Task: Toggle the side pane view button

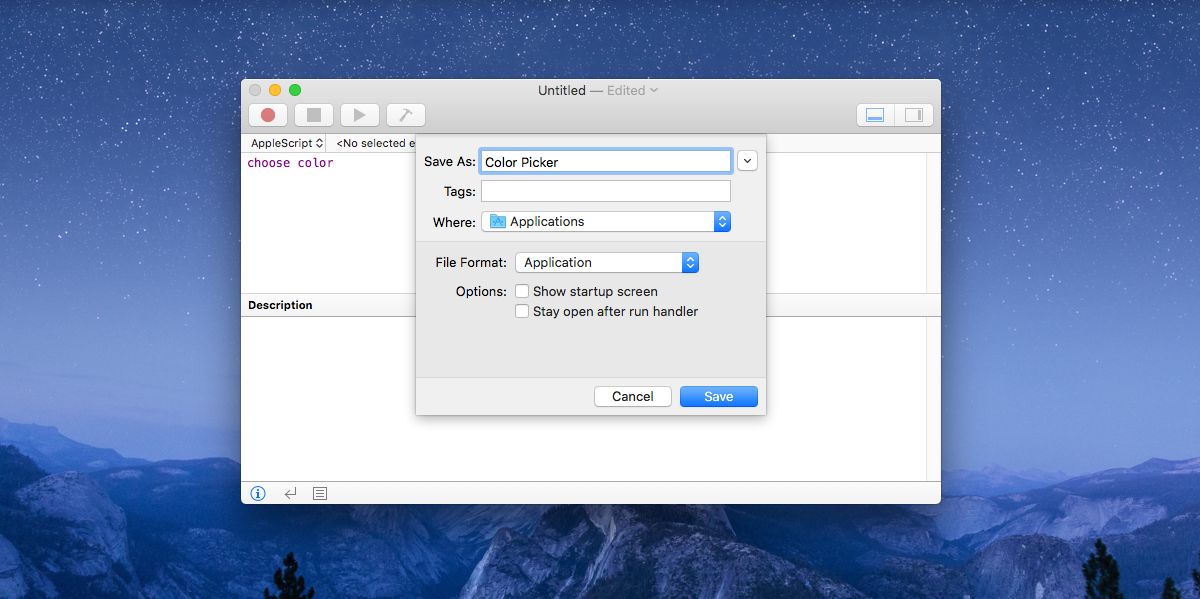Action: [913, 115]
